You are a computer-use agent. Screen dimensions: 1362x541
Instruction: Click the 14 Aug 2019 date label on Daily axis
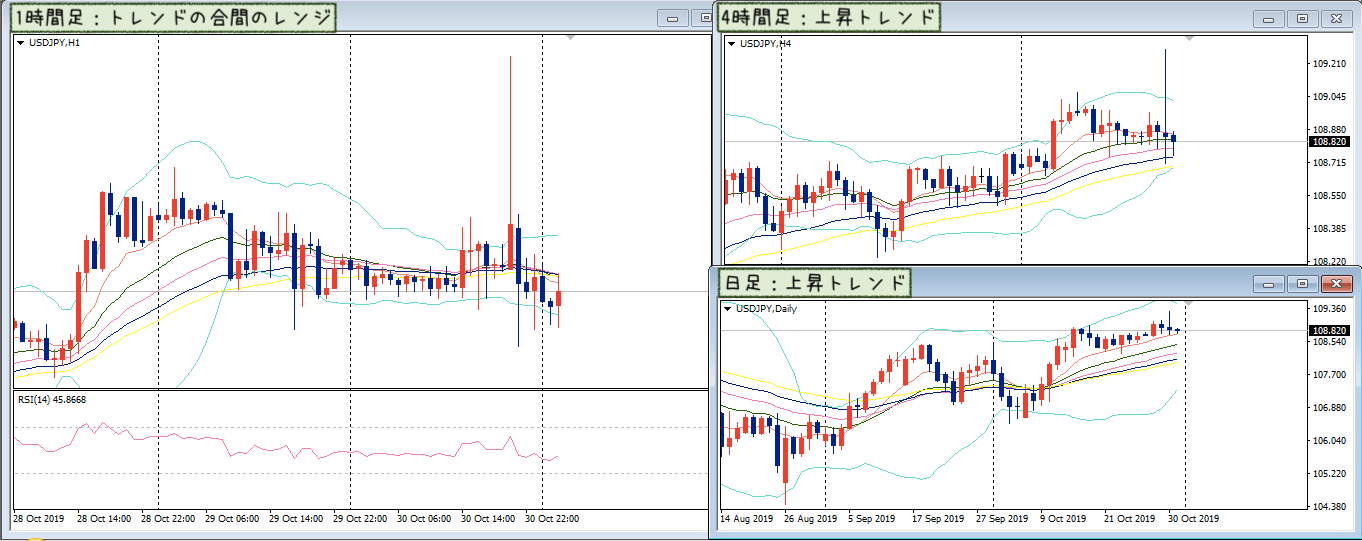[747, 519]
